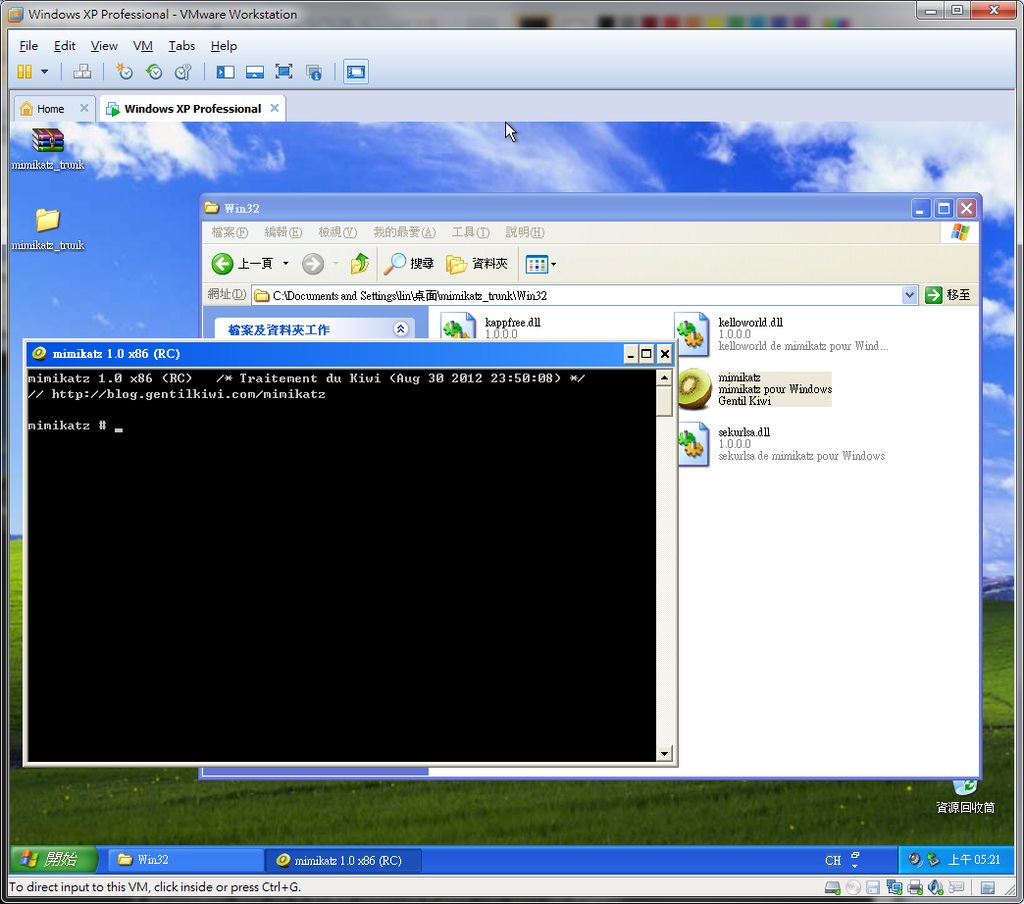Open the 說明(H) help menu
The image size is (1024, 904).
coord(524,232)
